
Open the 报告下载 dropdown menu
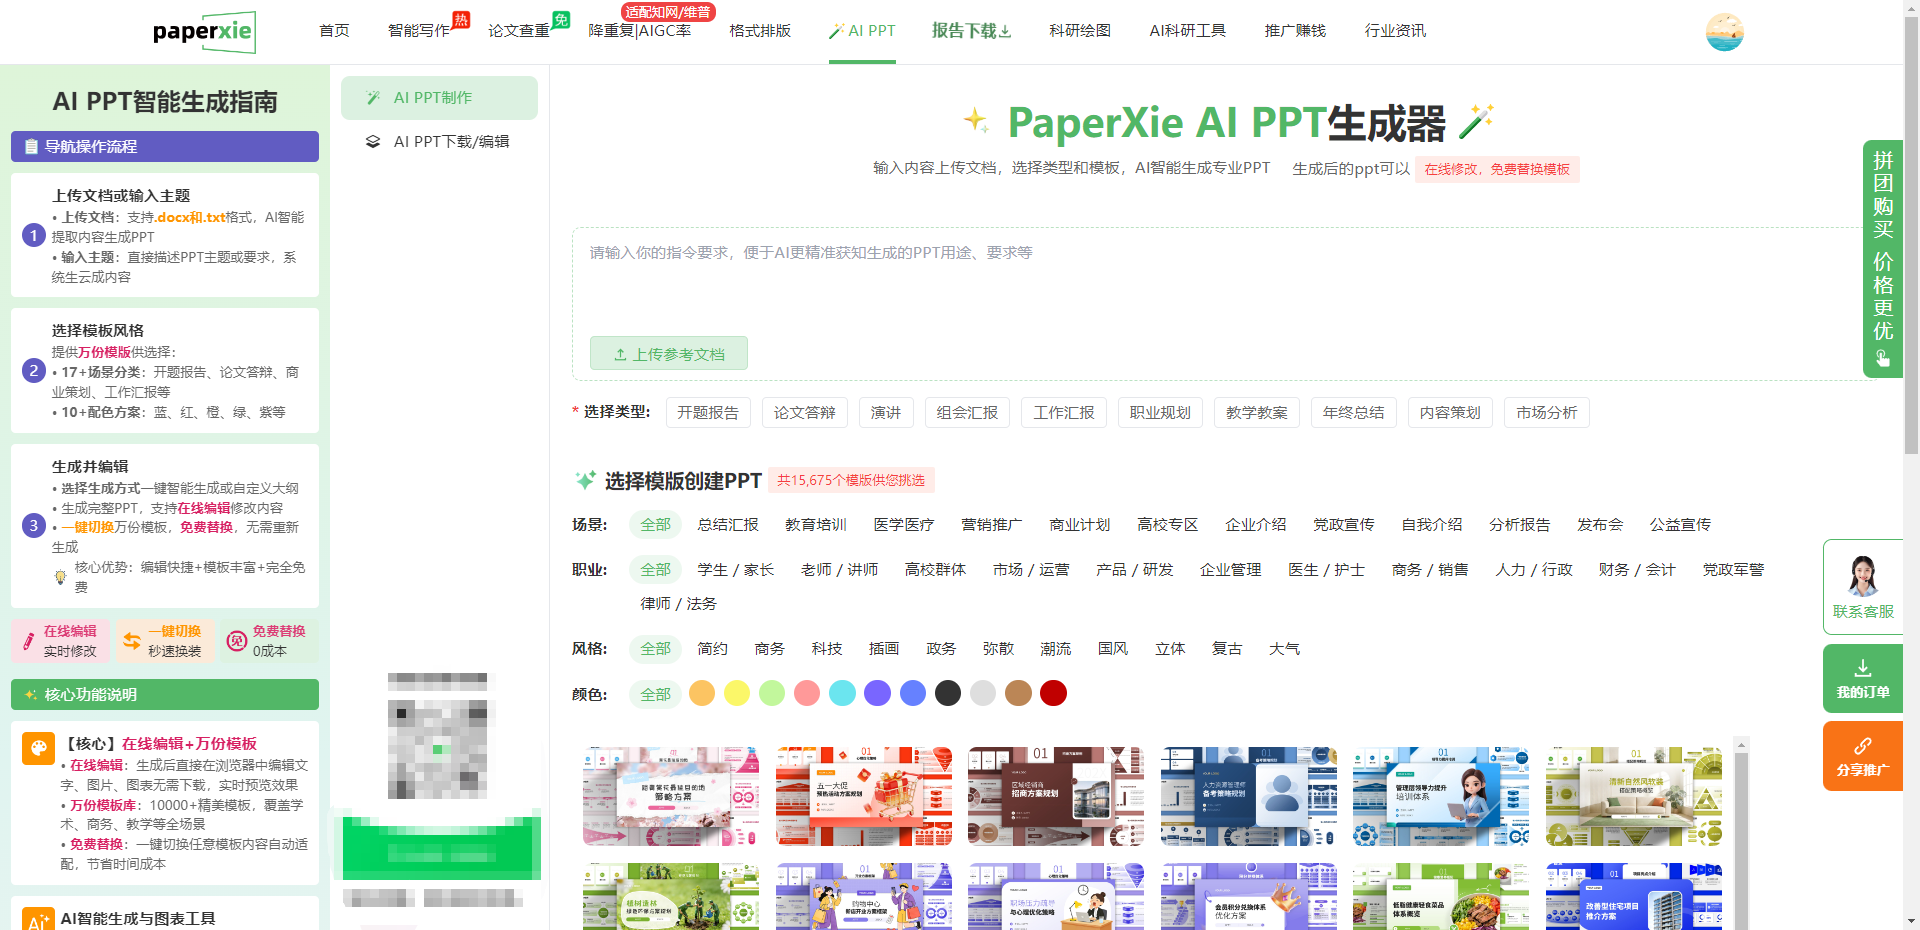pos(971,31)
